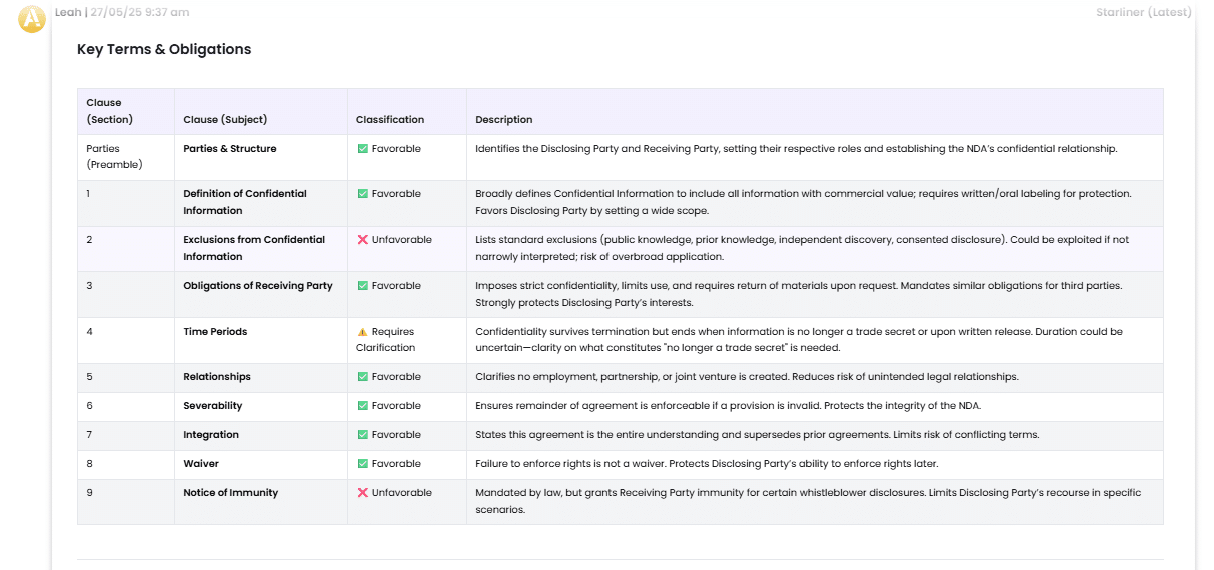
Task: Click the green check icon in Parties & Structure row
Action: coord(363,149)
